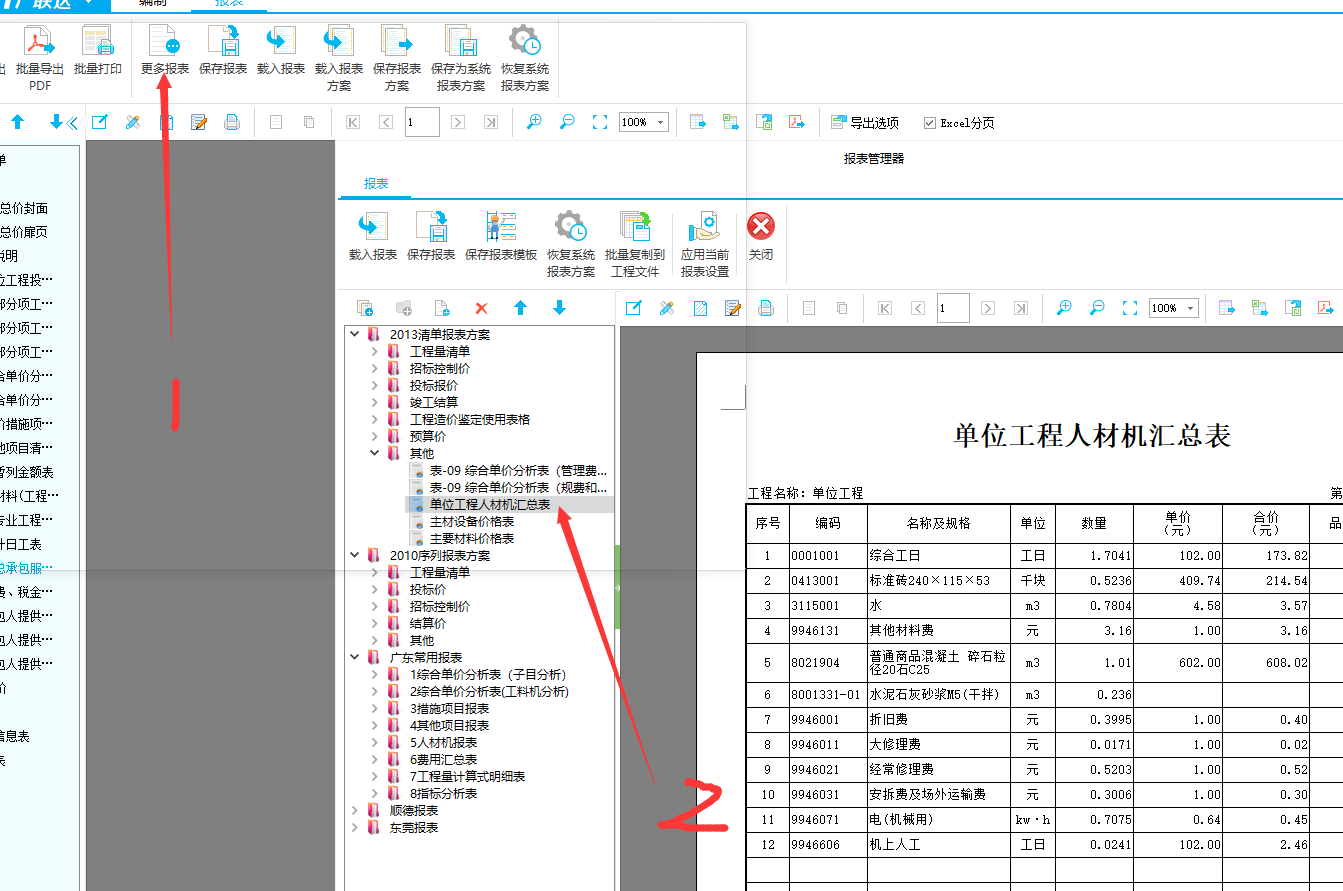Click 保存报表方案 in the top ribbon

pos(397,58)
